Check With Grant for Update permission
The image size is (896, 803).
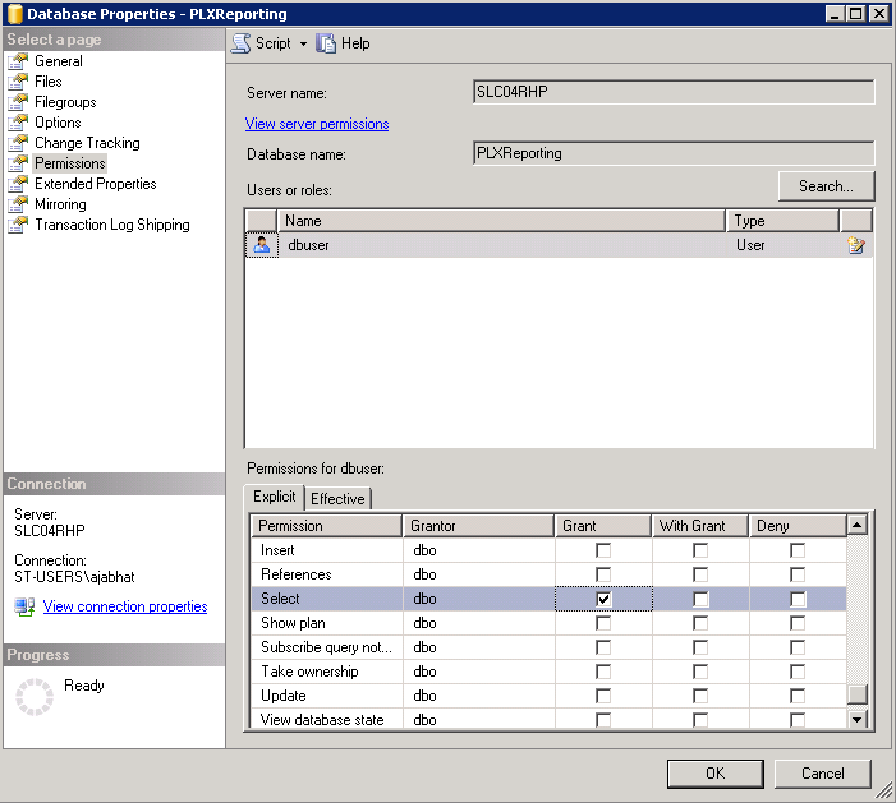(x=701, y=696)
